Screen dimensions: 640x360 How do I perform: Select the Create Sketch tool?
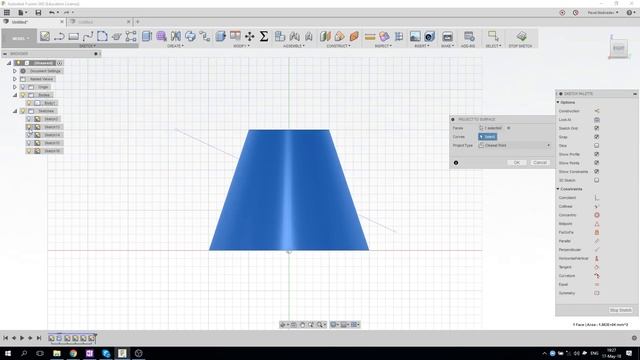coord(44,36)
